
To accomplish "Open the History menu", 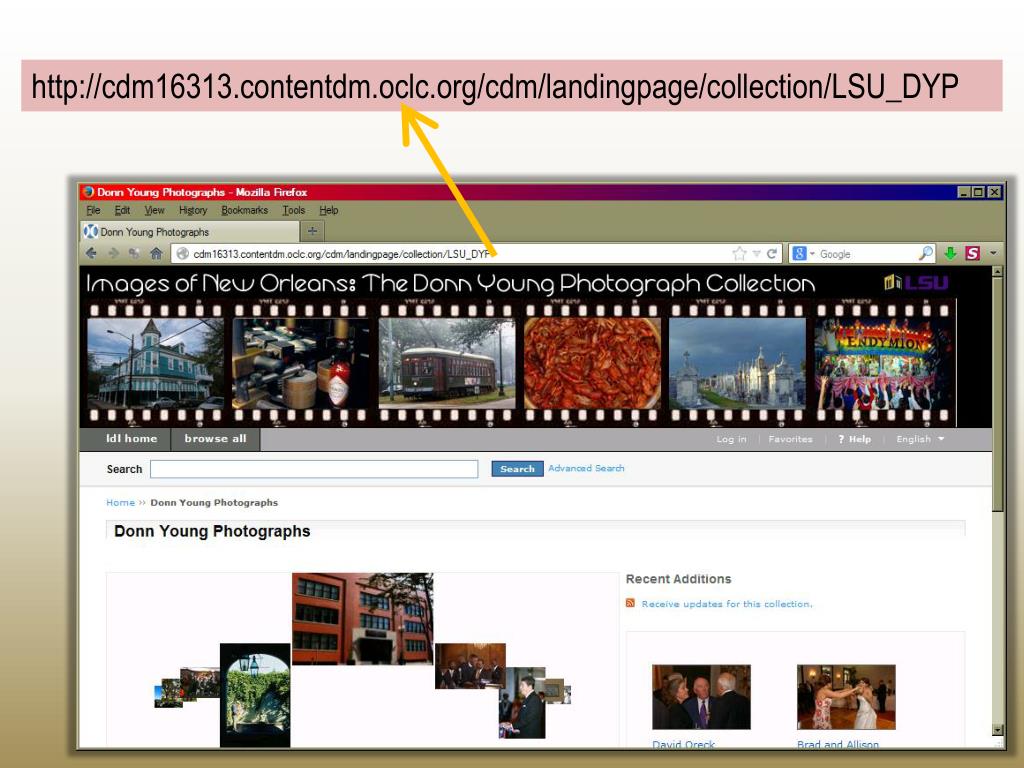I will point(193,210).
